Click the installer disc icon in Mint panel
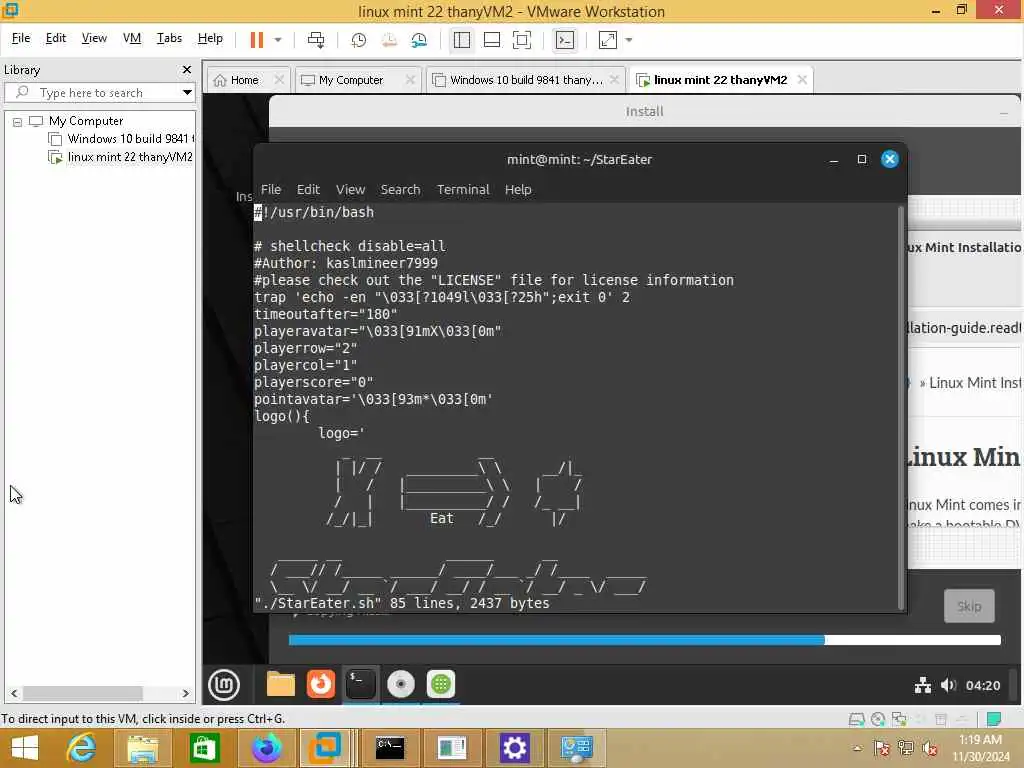Viewport: 1024px width, 768px height. pos(401,684)
